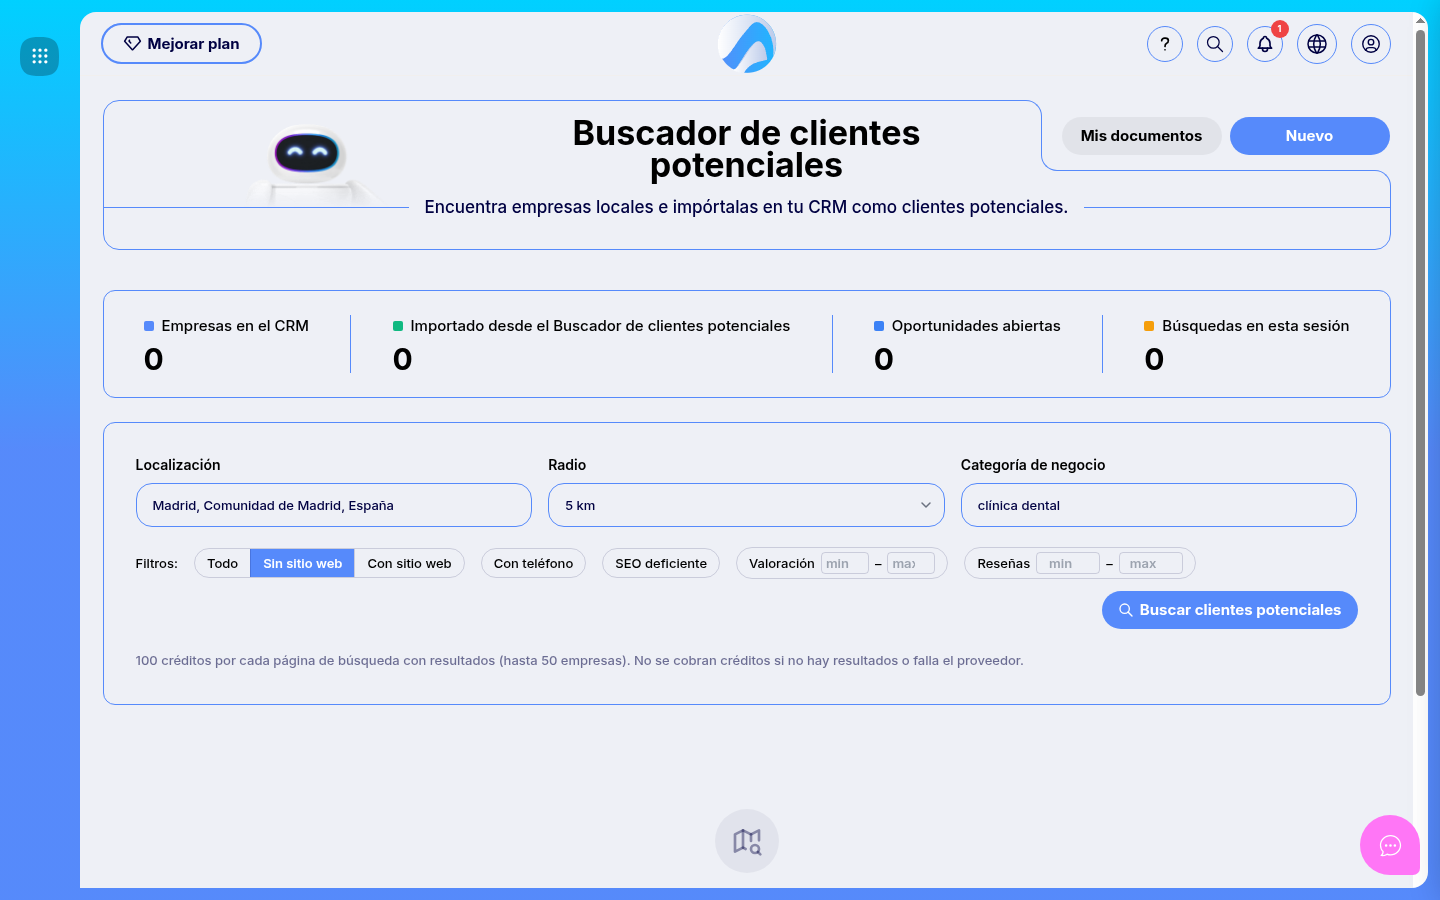This screenshot has height=900, width=1440.
Task: Switch to the Nuevo tab
Action: (1309, 136)
